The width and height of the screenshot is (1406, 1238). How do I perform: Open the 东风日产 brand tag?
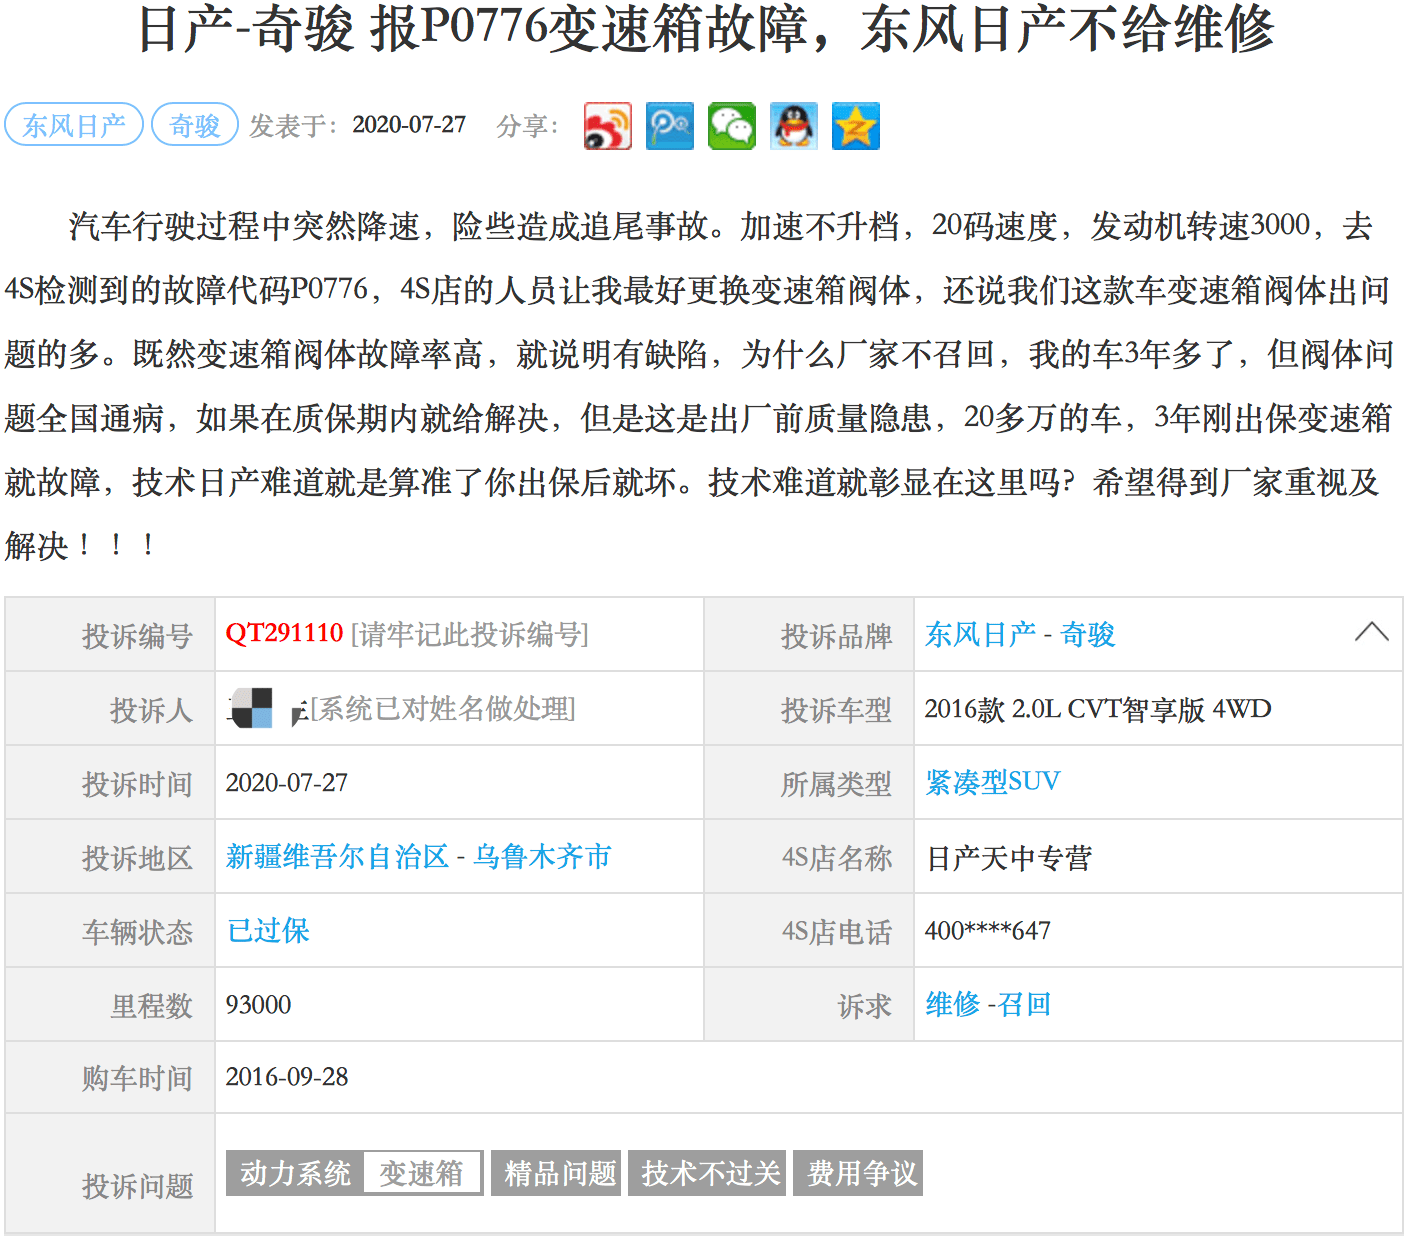click(x=74, y=125)
